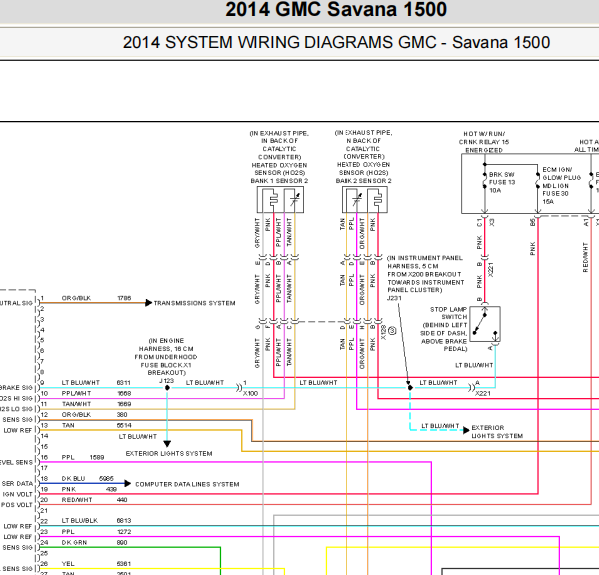Click the title "2014 GMC Savana 1500"
599x575 pixels.
pyautogui.click(x=336, y=9)
